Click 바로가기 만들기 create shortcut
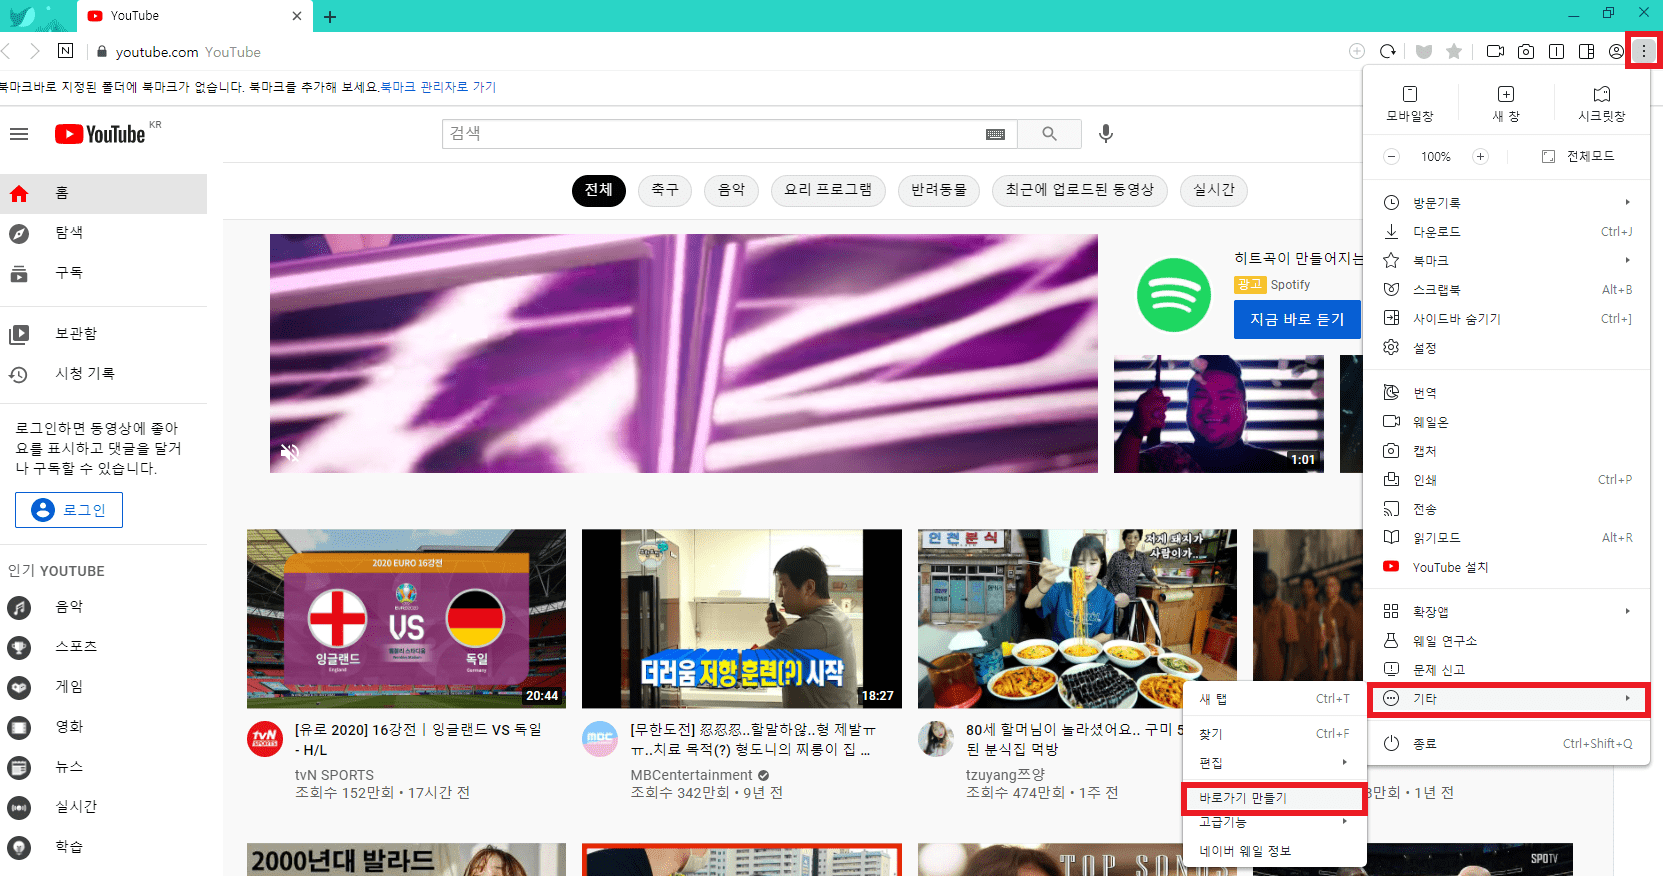The image size is (1663, 876). coord(1275,798)
